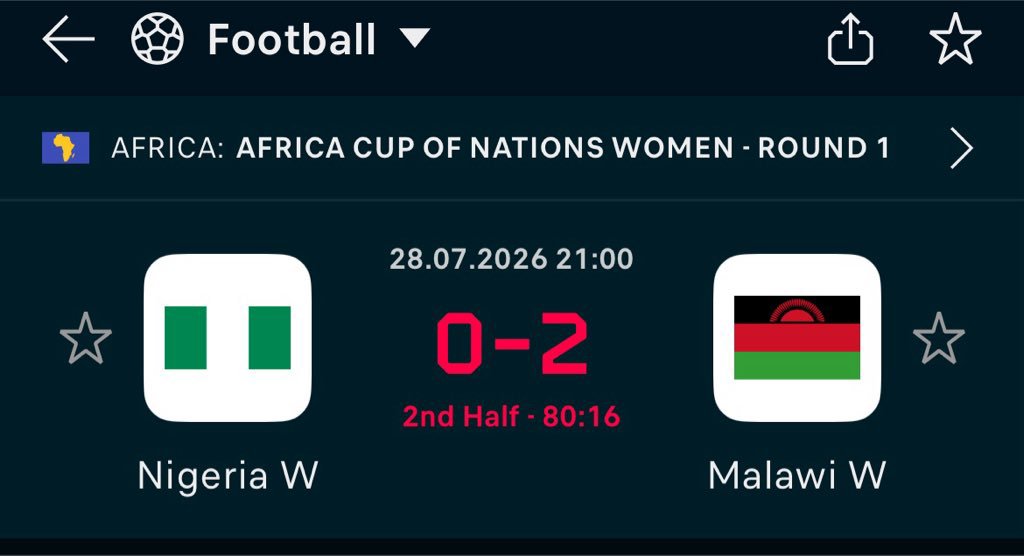The width and height of the screenshot is (1024, 556).
Task: Tap the football sport icon
Action: pos(157,39)
